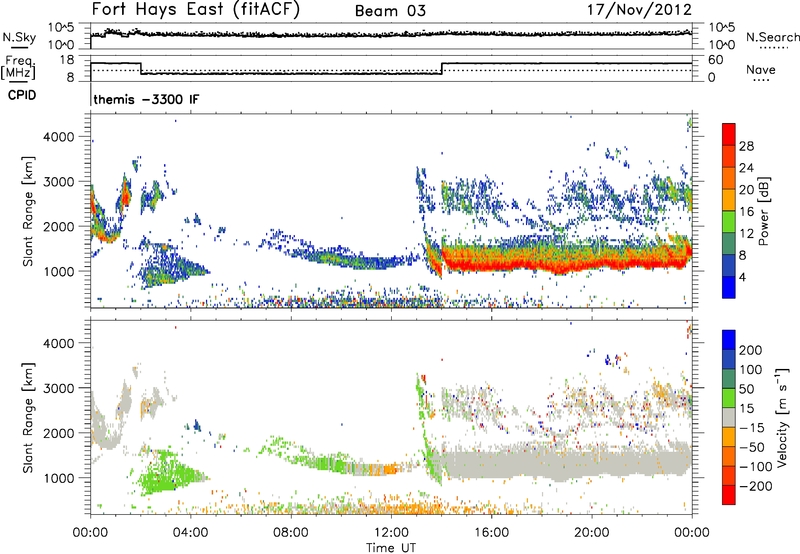Click the '08:00' time tick label

(x=291, y=533)
